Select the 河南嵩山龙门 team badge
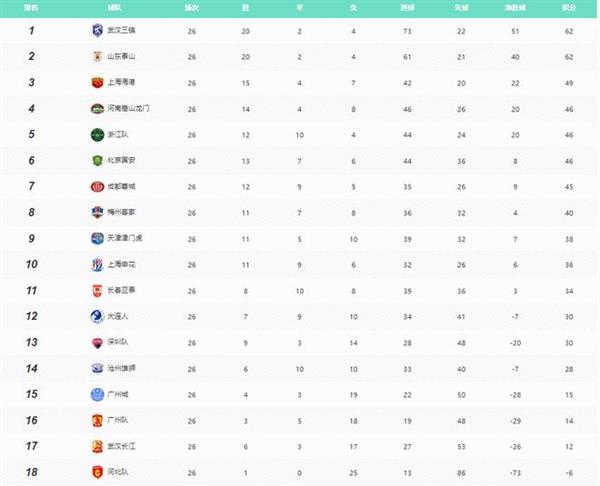Screen dimensions: 600x486 coord(98,109)
